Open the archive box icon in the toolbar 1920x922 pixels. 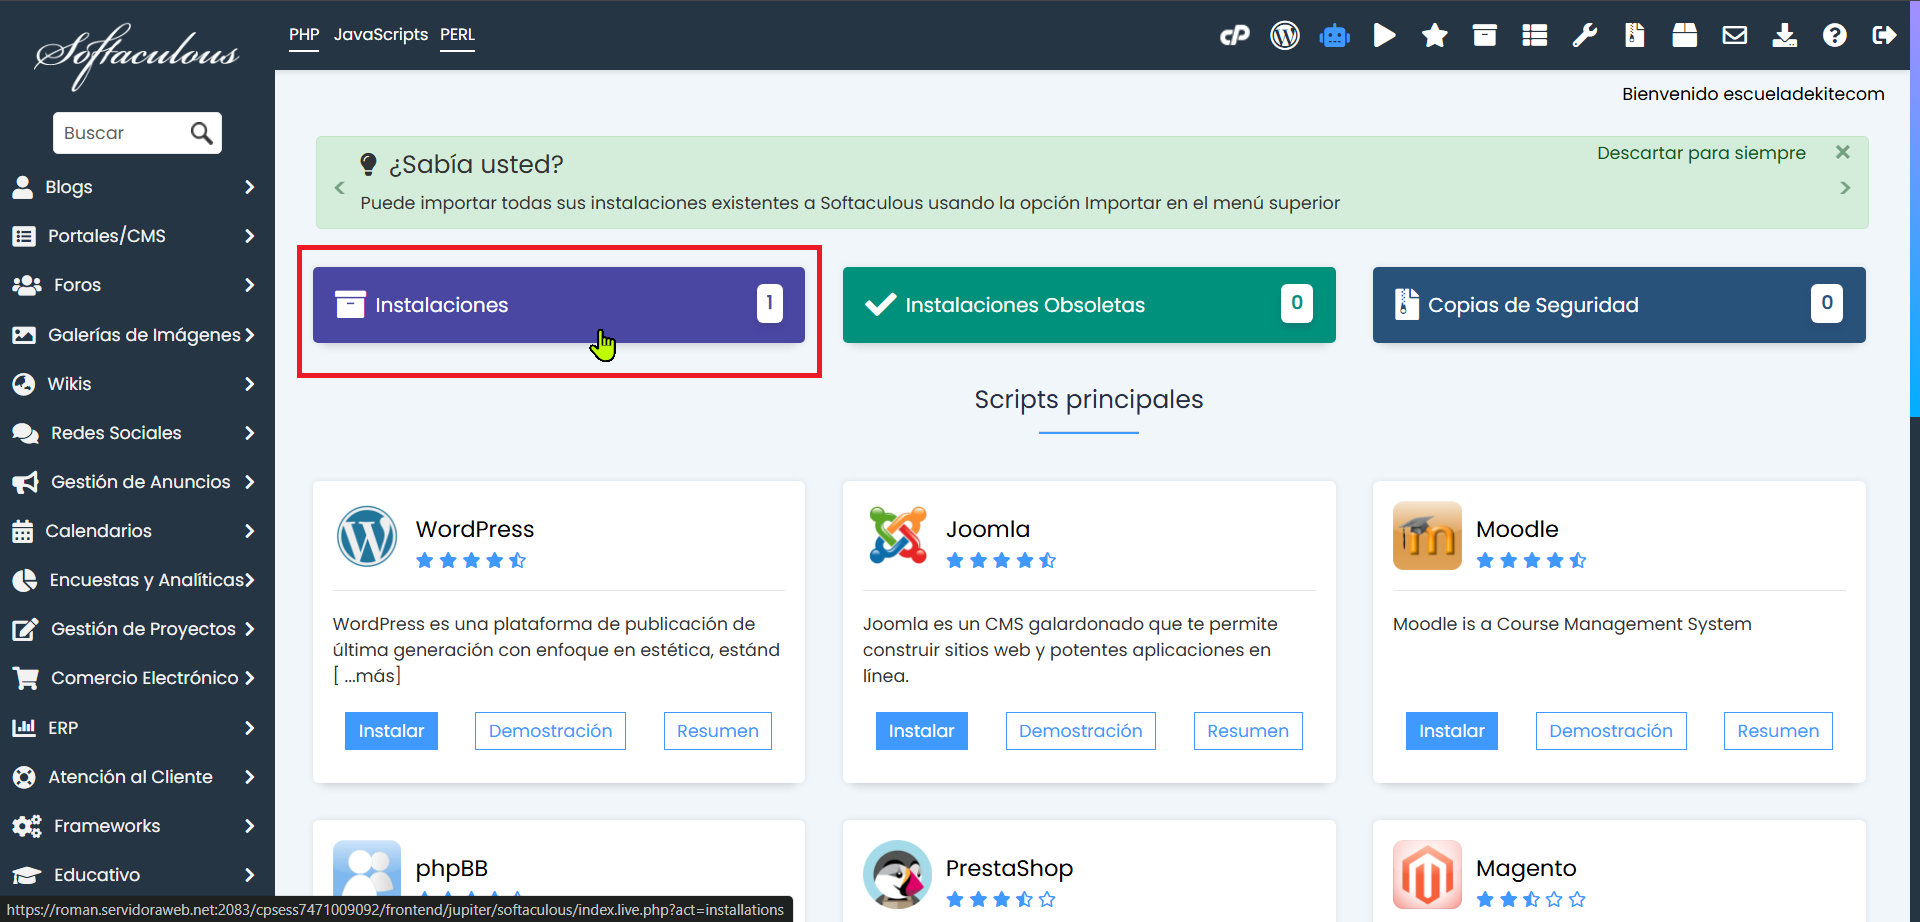click(1485, 36)
